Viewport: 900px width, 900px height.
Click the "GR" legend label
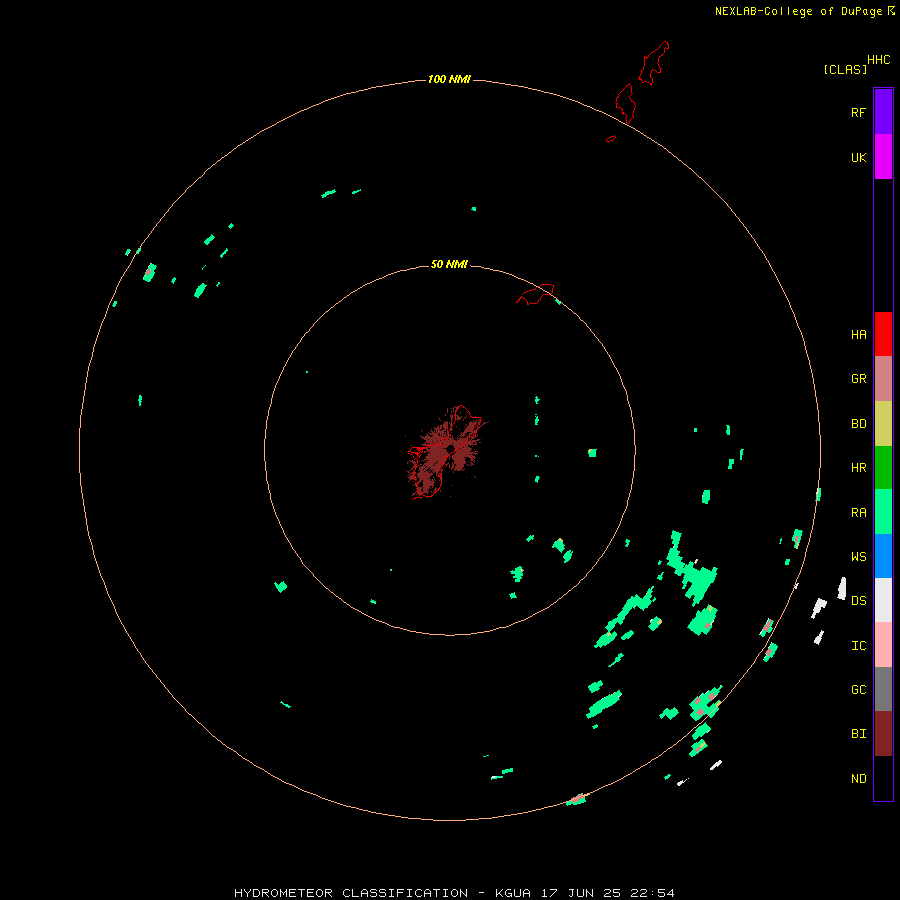click(858, 379)
